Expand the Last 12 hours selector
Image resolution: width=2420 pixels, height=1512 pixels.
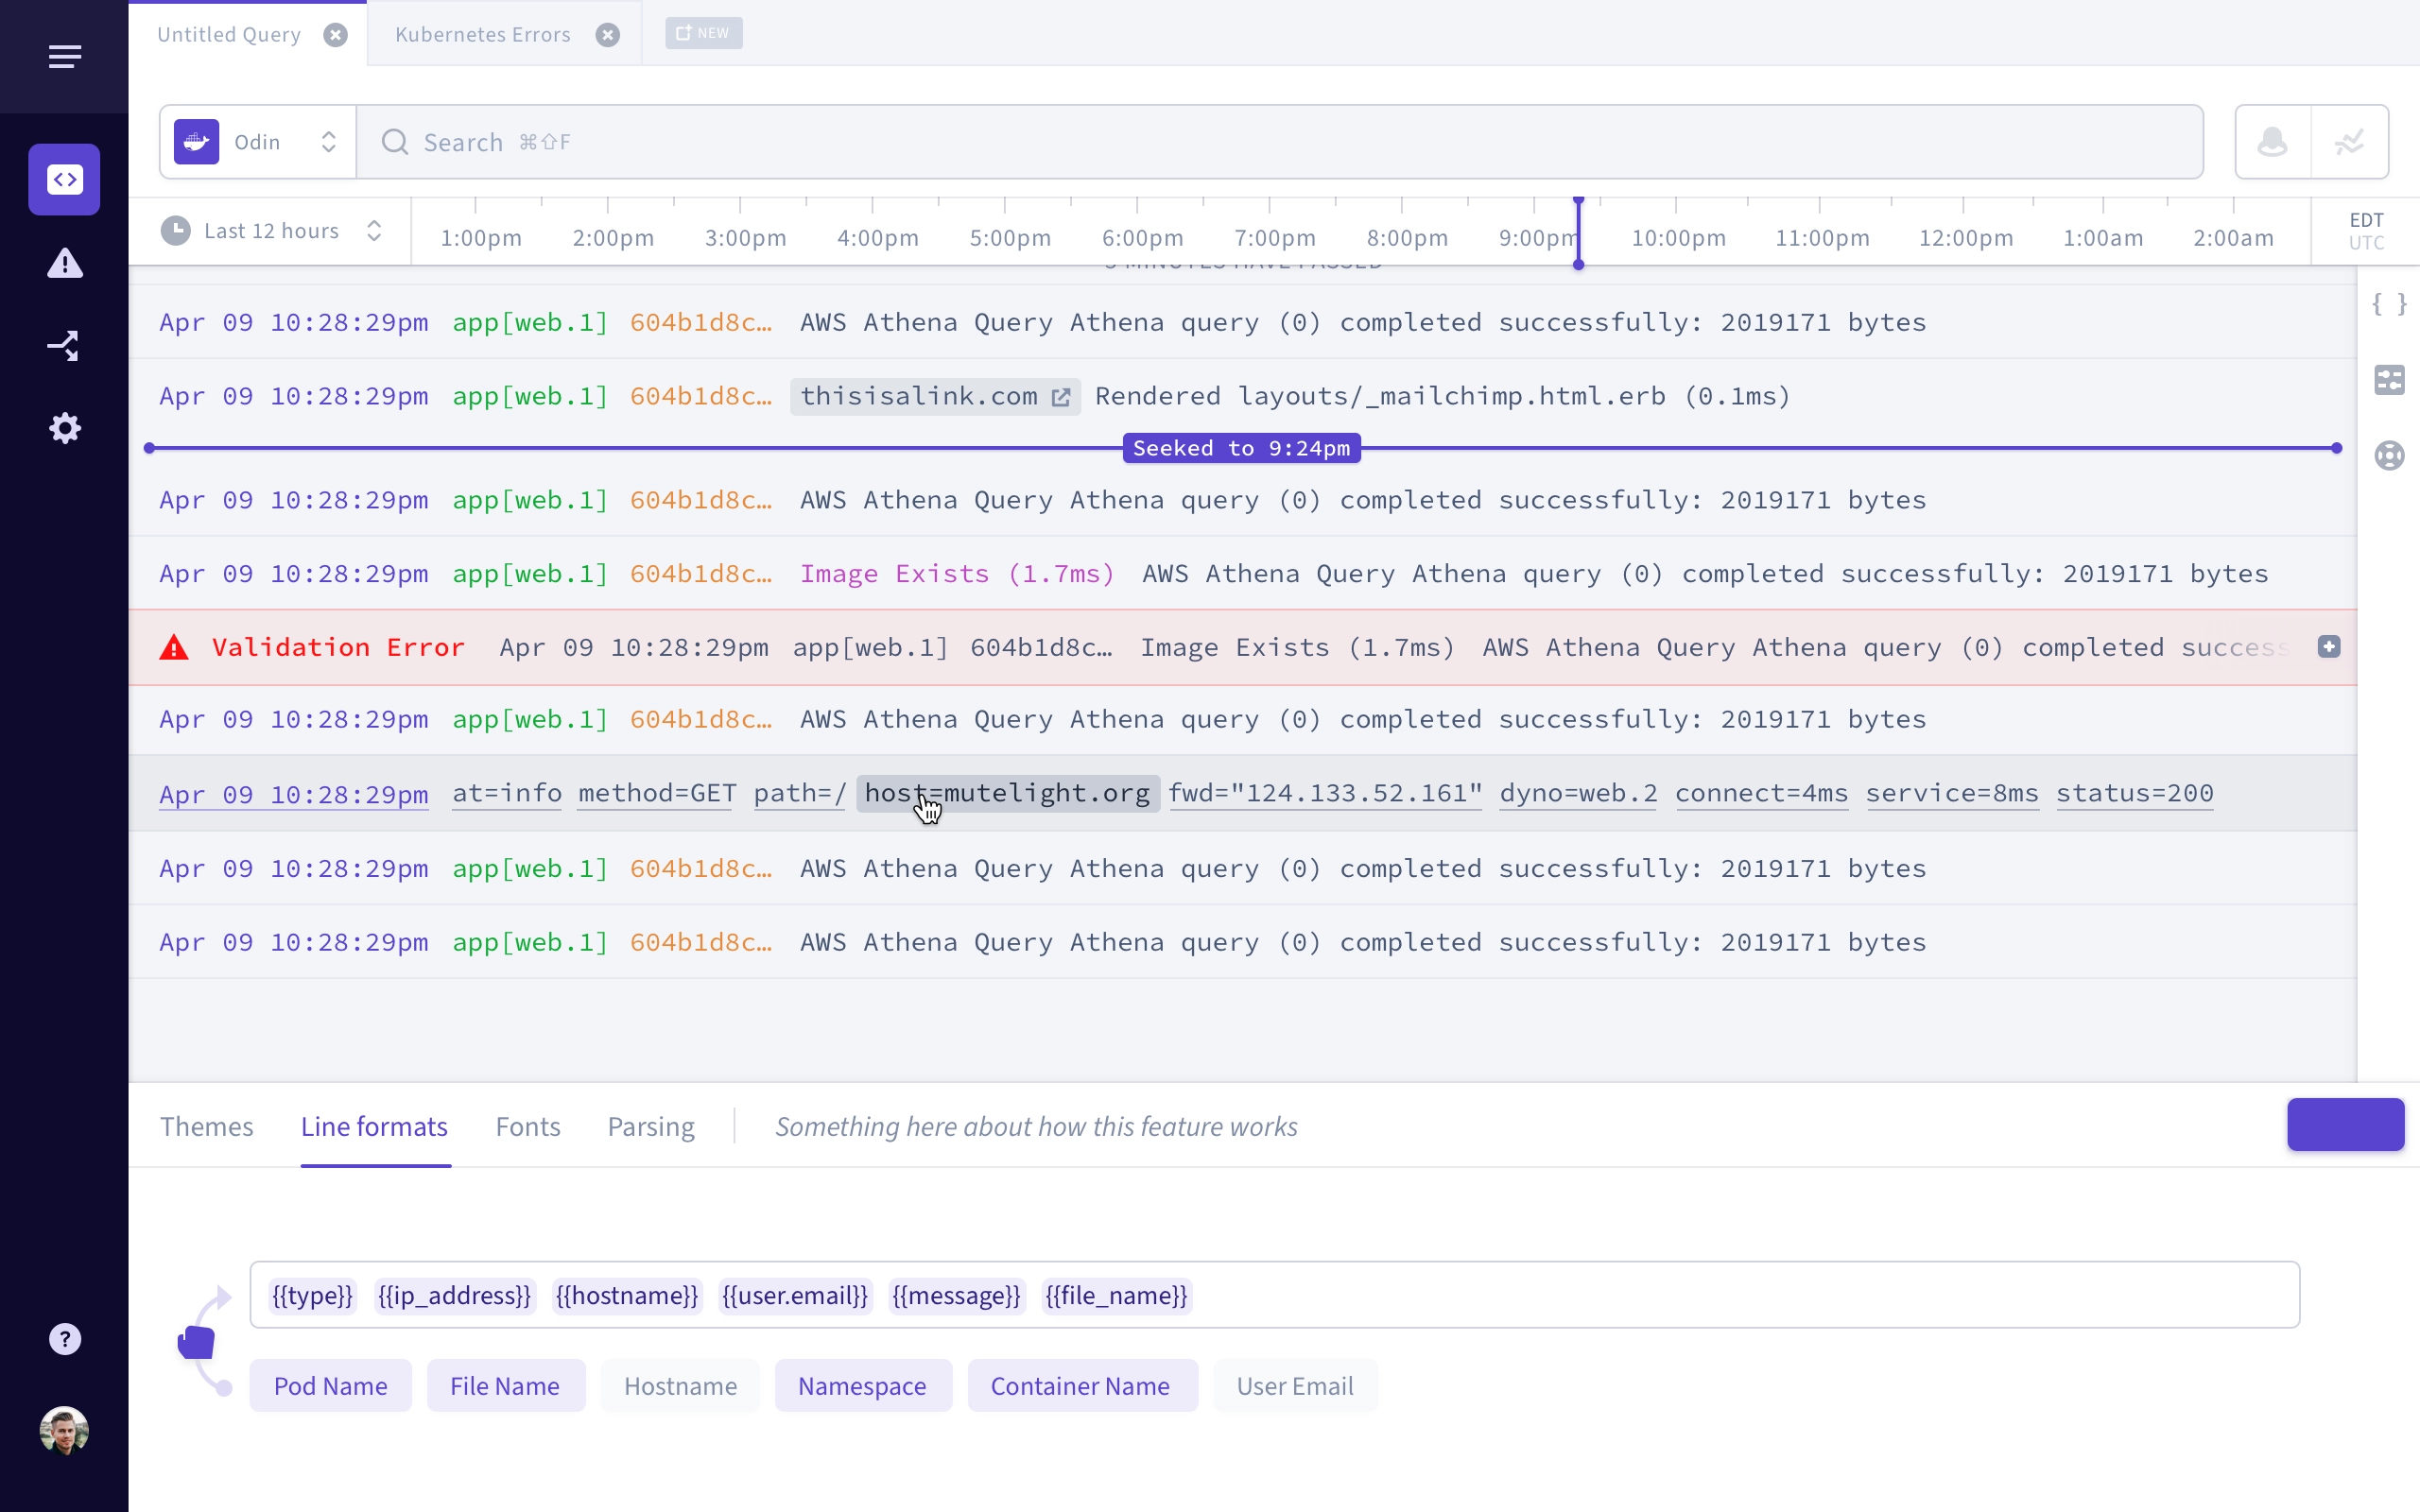(271, 231)
